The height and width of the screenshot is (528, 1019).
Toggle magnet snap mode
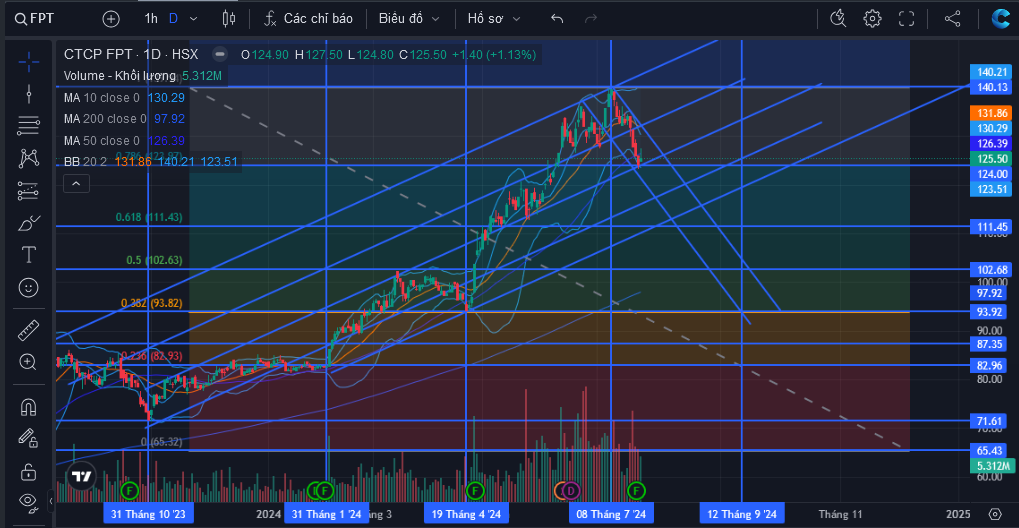[29, 407]
